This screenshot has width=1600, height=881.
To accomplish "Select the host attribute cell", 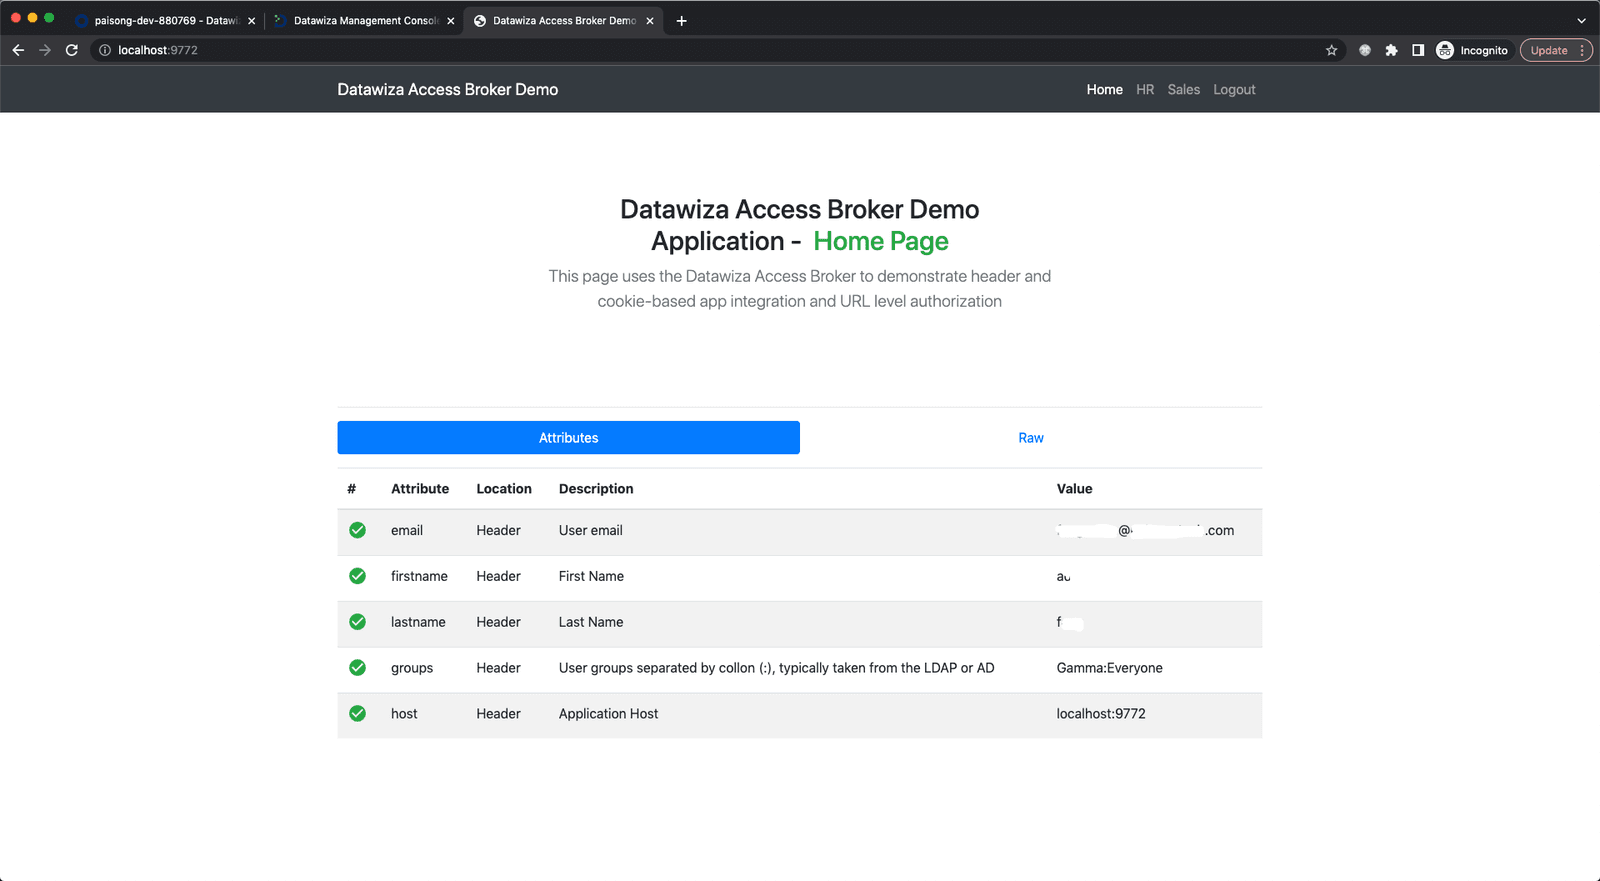I will click(x=404, y=714).
